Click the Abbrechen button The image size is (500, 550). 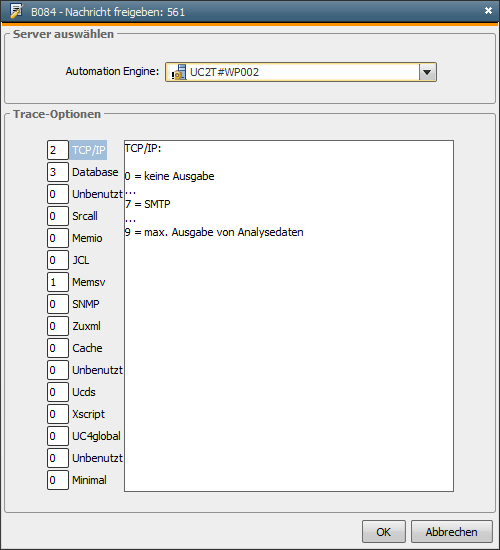(x=452, y=532)
